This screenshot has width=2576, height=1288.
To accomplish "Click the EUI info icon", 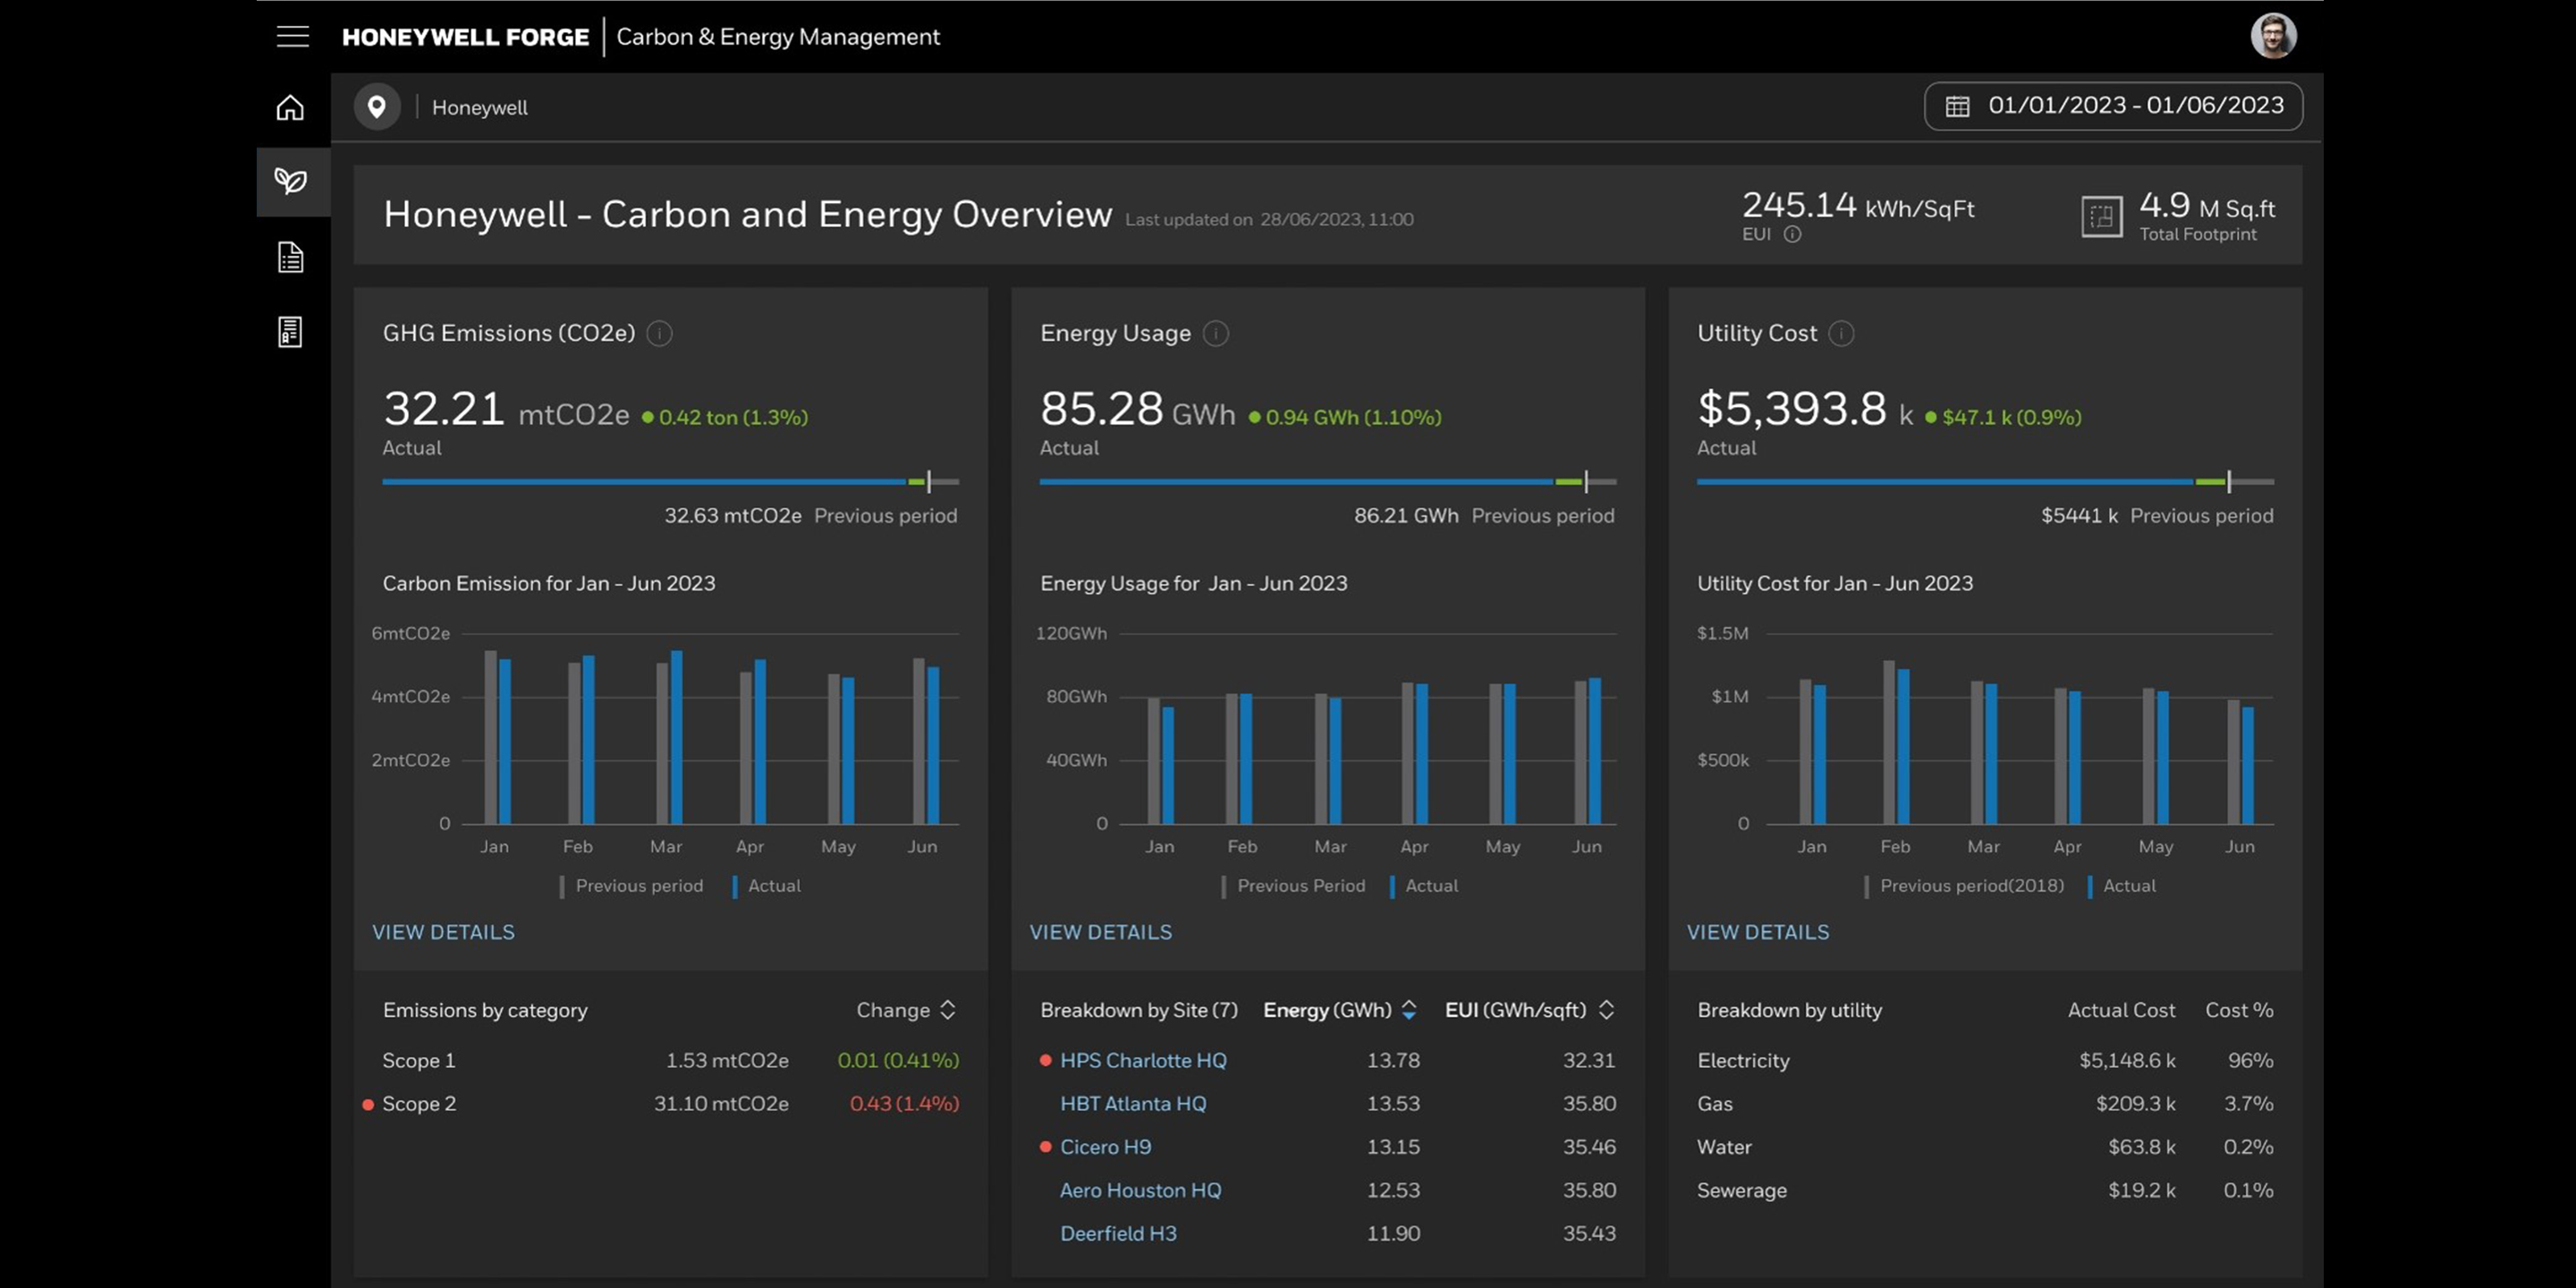I will (1792, 234).
